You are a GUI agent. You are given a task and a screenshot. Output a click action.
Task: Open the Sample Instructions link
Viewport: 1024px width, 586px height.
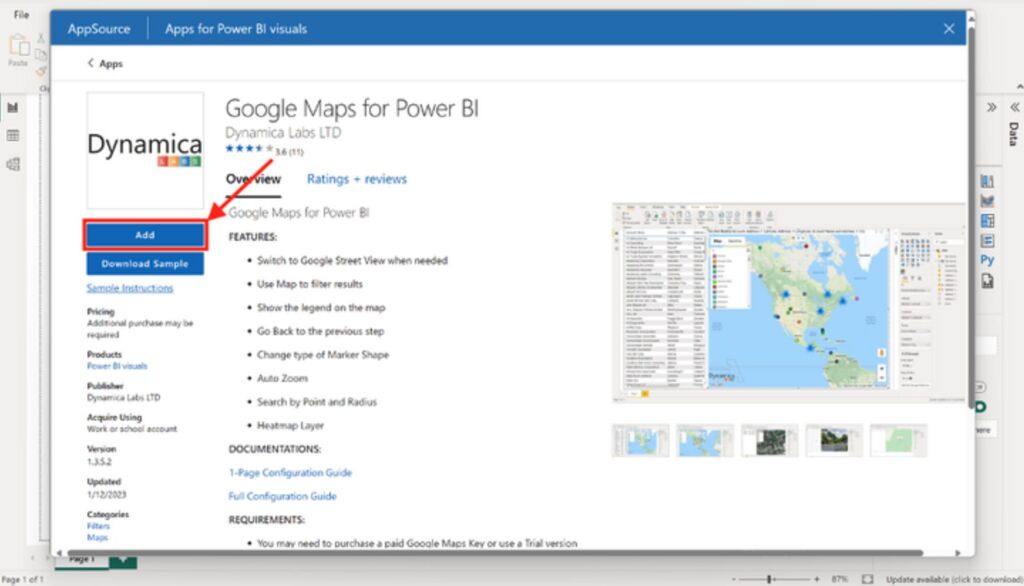click(x=130, y=288)
